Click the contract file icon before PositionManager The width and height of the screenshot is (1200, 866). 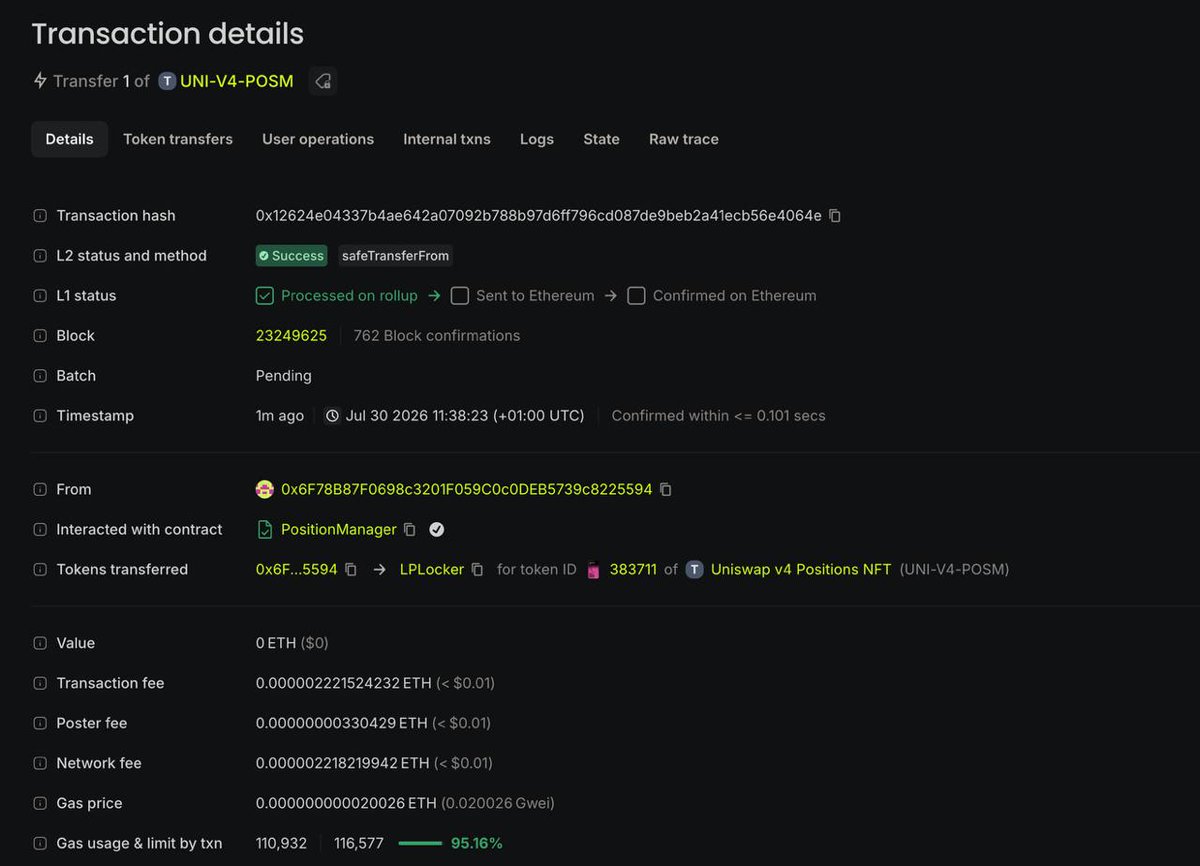265,530
